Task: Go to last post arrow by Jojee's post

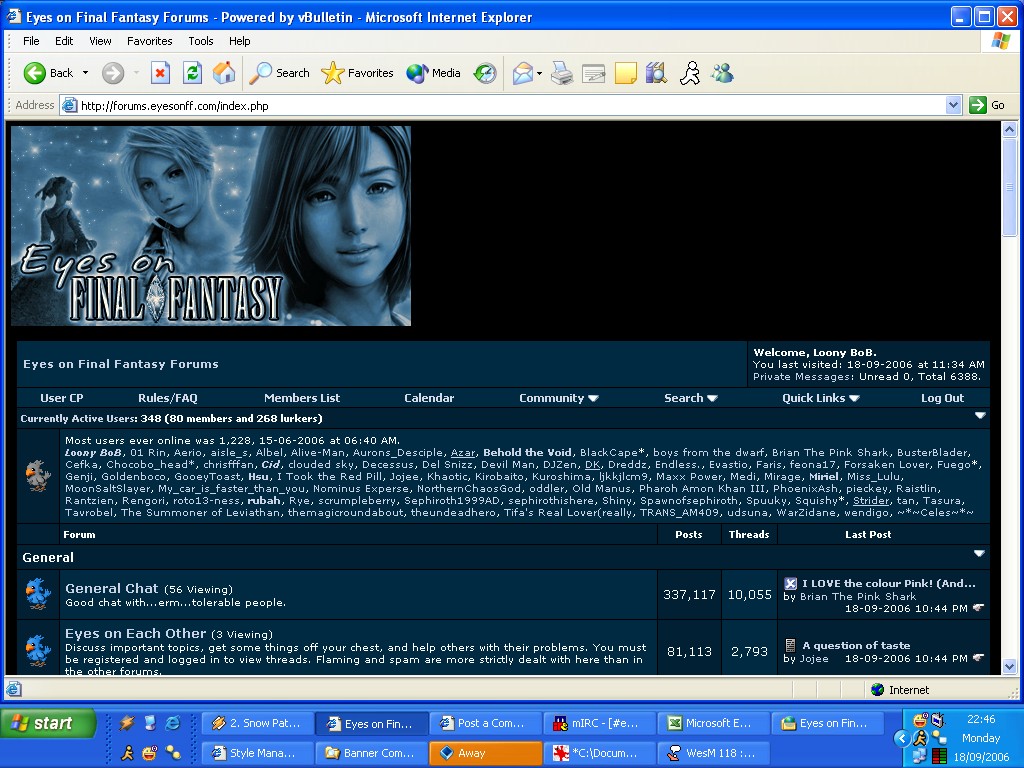Action: tap(978, 658)
